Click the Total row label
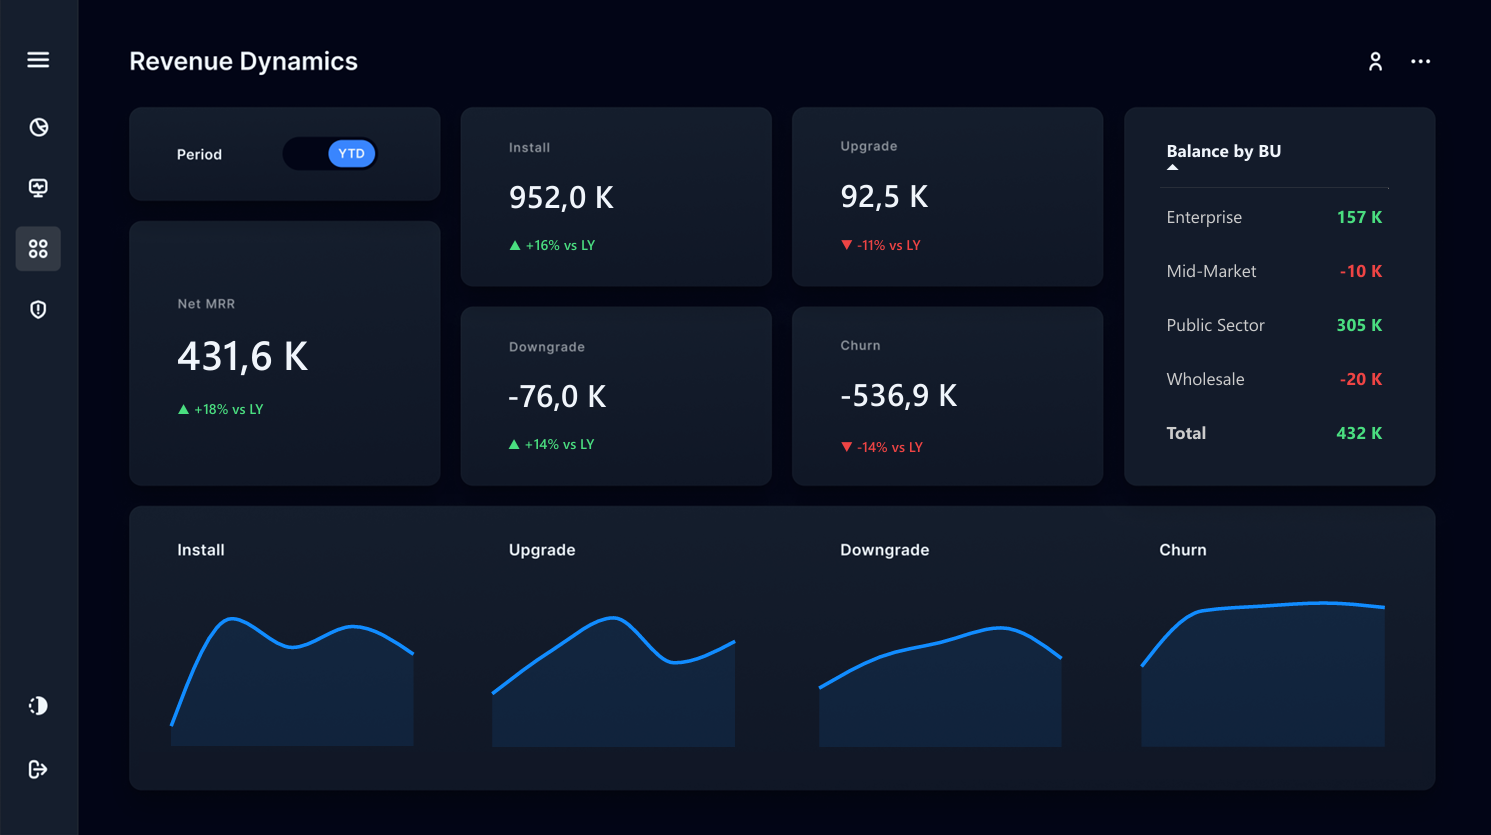This screenshot has width=1491, height=835. 1186,433
